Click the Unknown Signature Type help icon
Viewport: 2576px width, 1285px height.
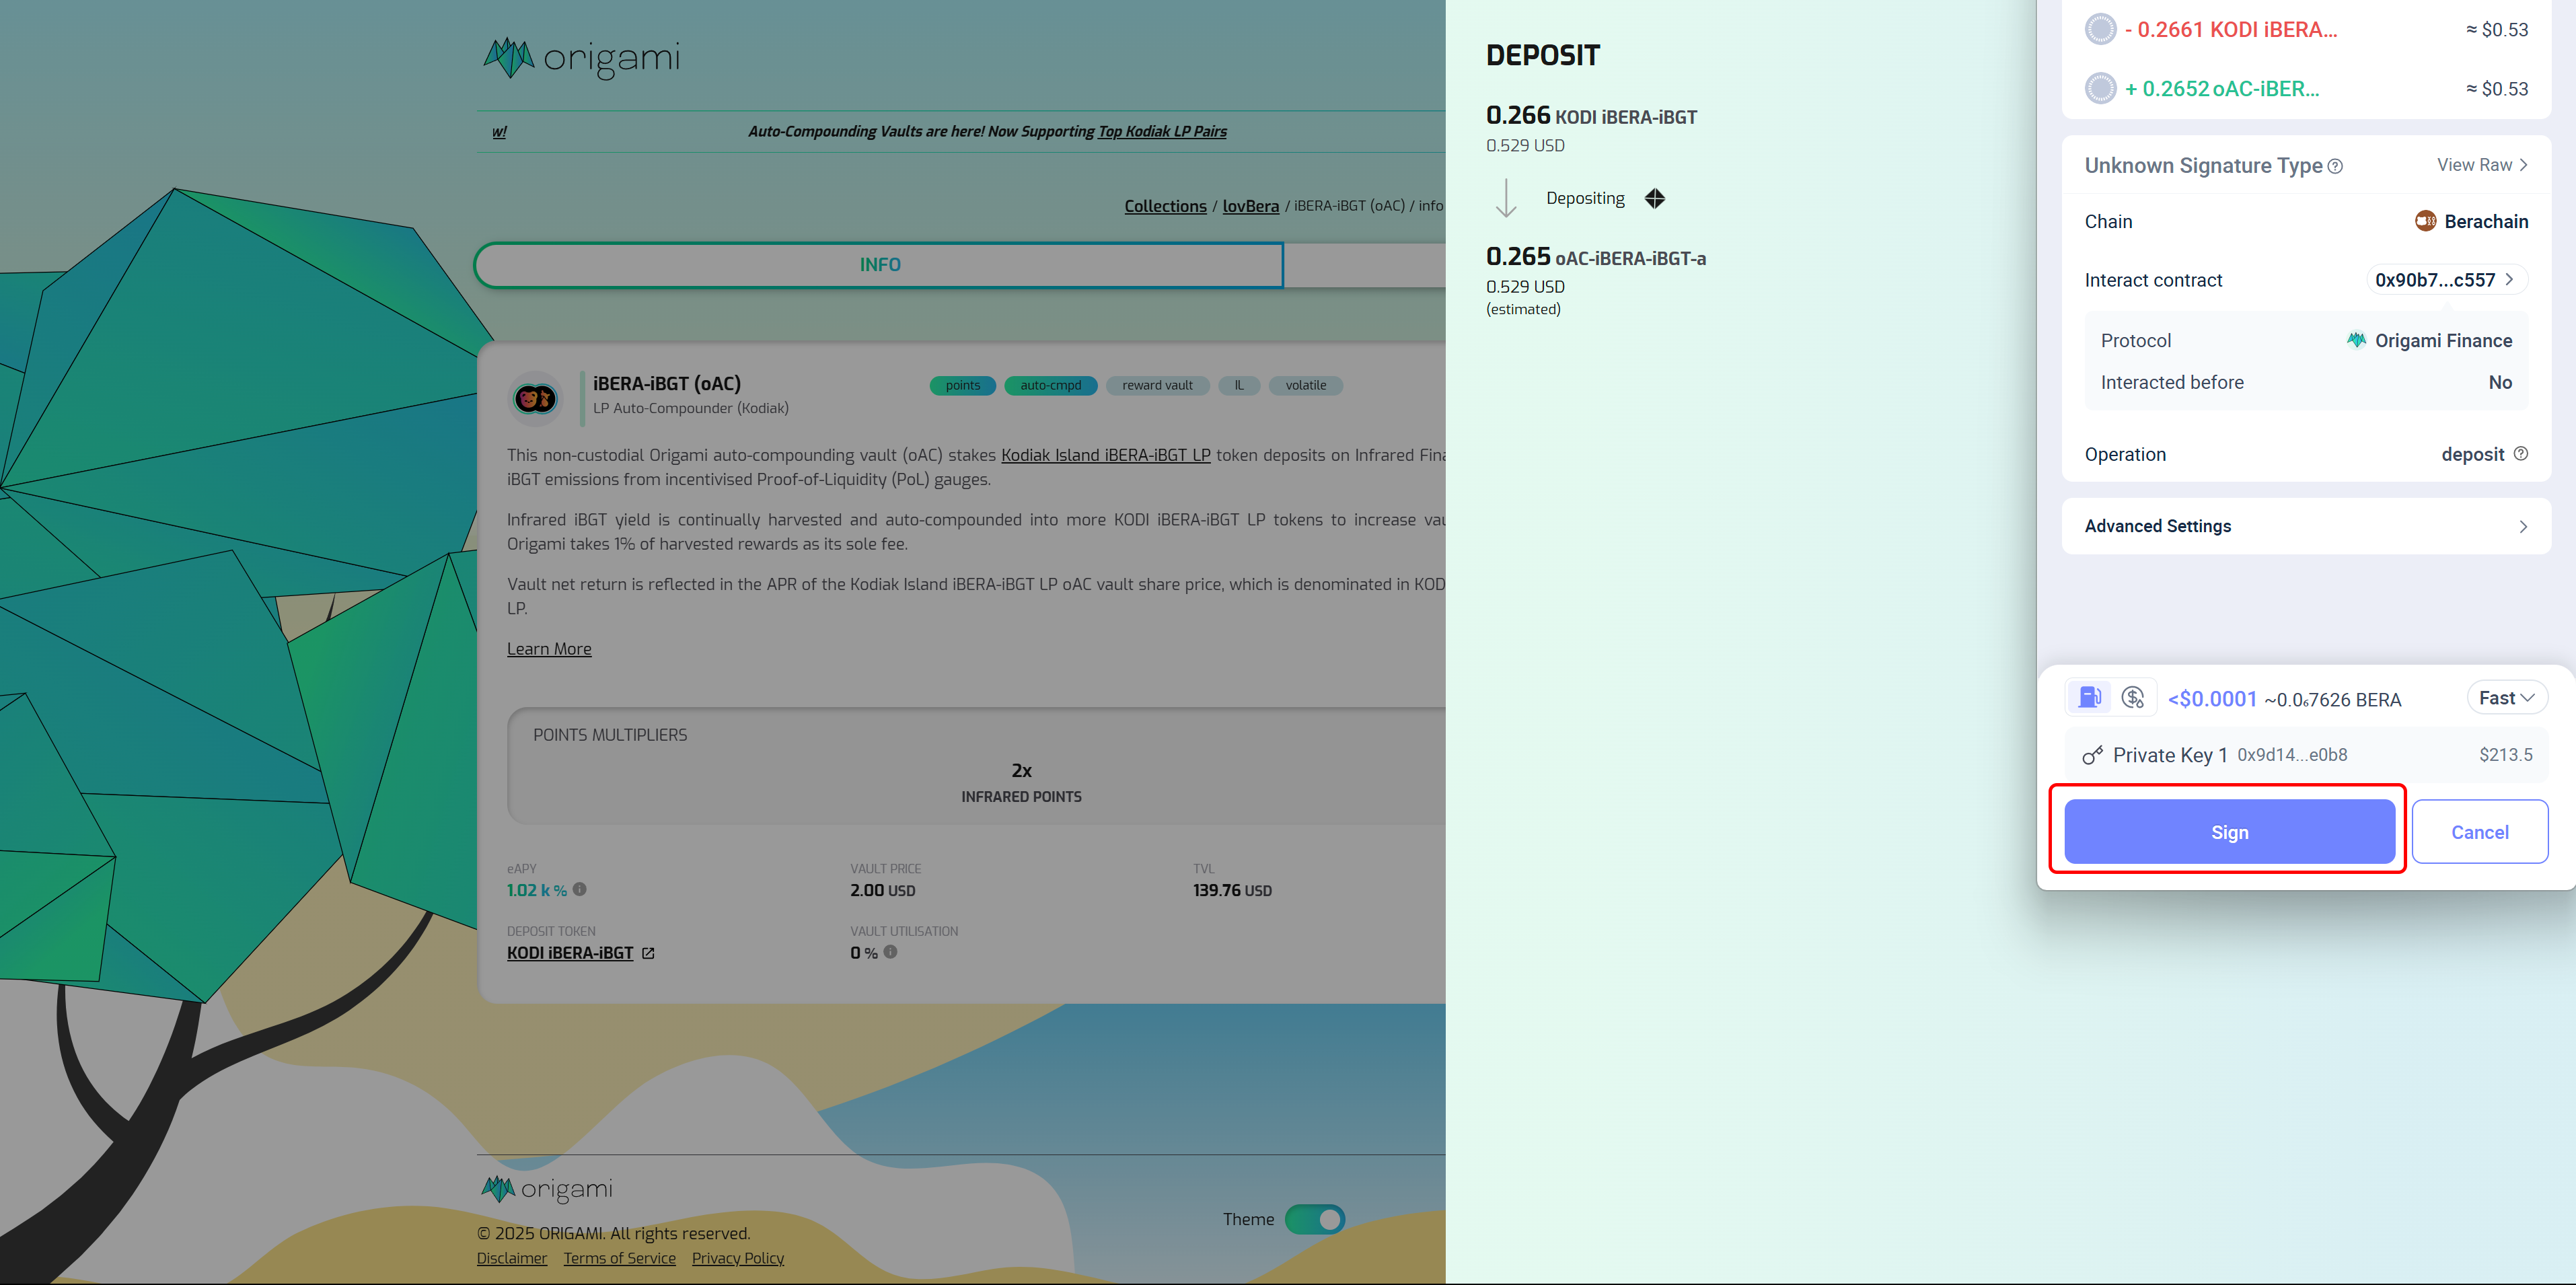(x=2335, y=166)
